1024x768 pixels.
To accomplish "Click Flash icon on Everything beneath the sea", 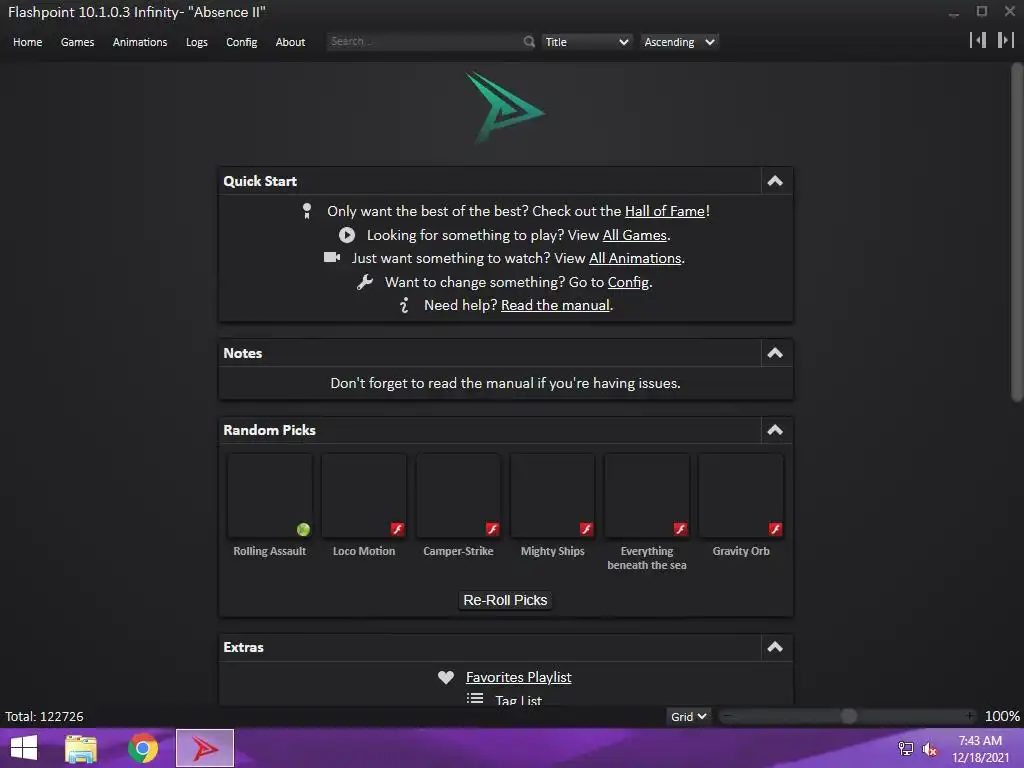I will pos(680,529).
